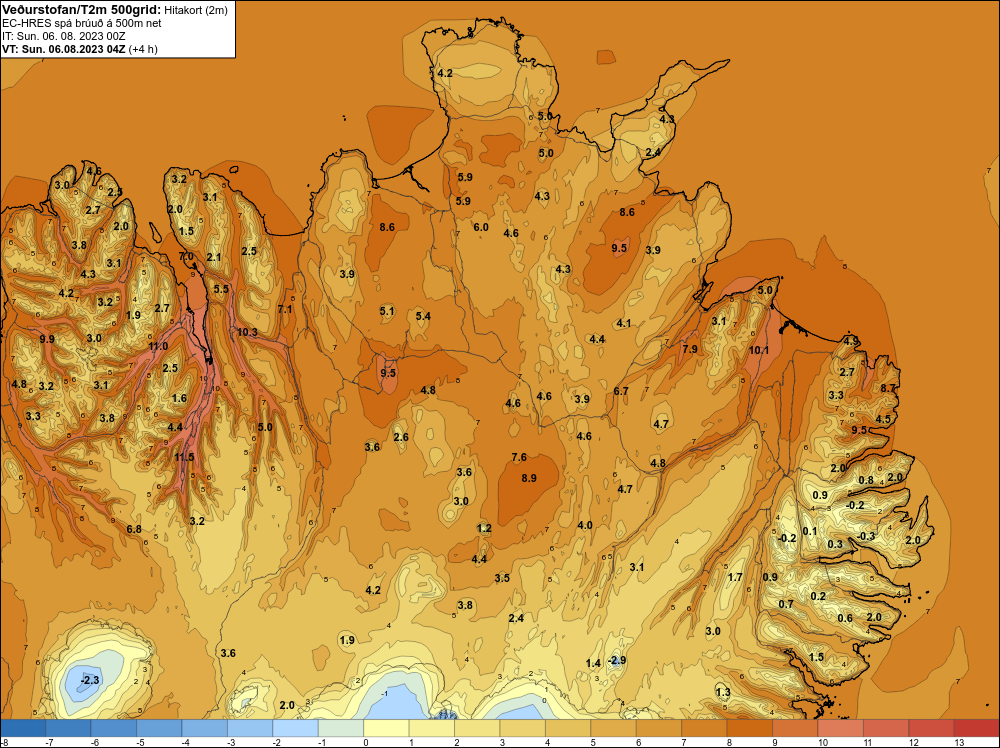Click the legend swatch between 12 and 13
This screenshot has height=748, width=1000.
(930, 728)
